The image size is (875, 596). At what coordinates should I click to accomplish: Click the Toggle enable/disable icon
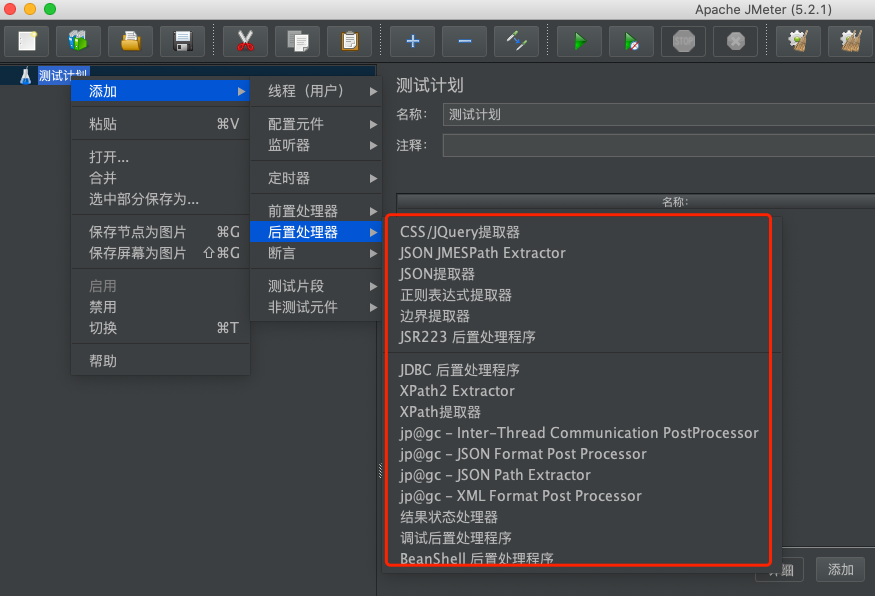[516, 41]
